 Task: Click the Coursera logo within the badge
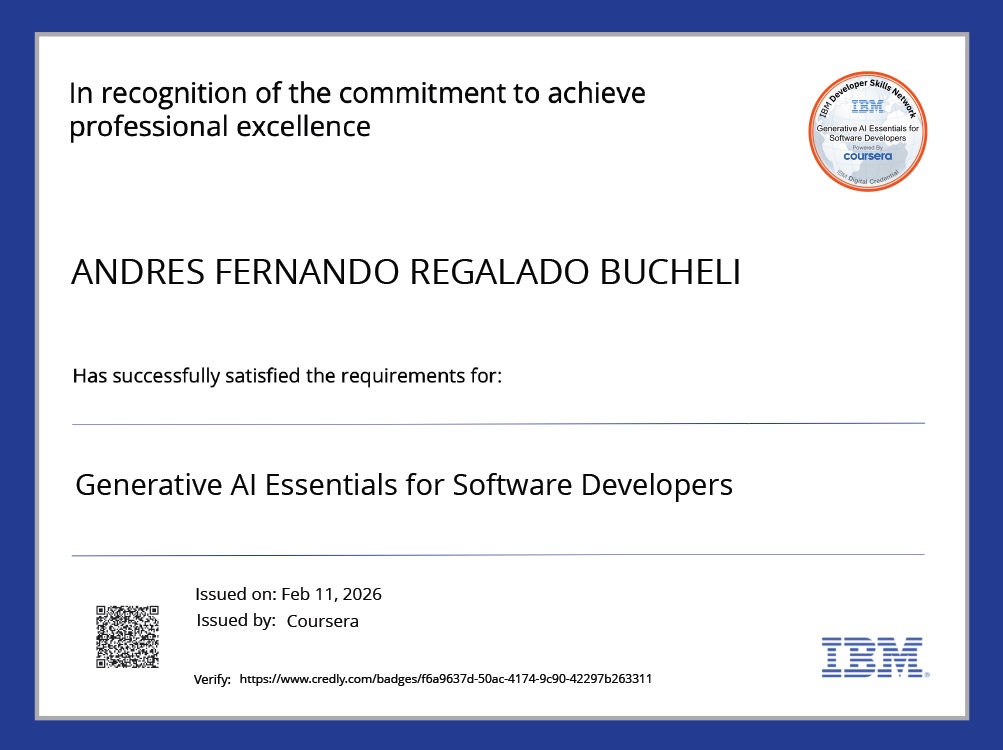(x=866, y=157)
